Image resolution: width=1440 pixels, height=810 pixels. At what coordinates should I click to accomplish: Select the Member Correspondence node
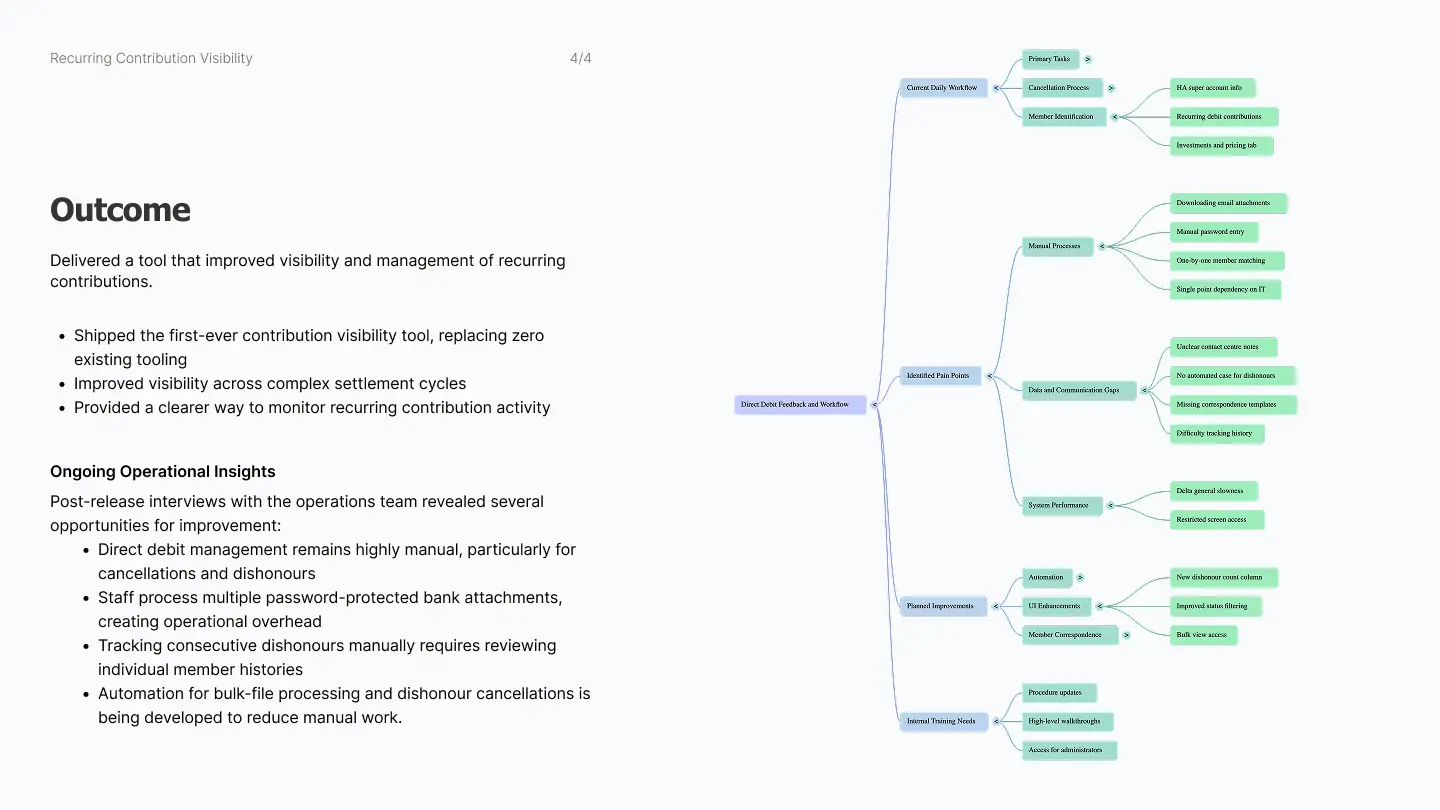[1070, 635]
